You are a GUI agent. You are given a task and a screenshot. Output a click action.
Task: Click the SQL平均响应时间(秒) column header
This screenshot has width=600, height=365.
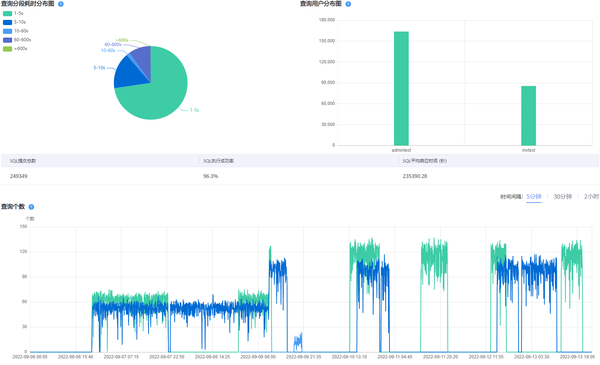point(424,161)
